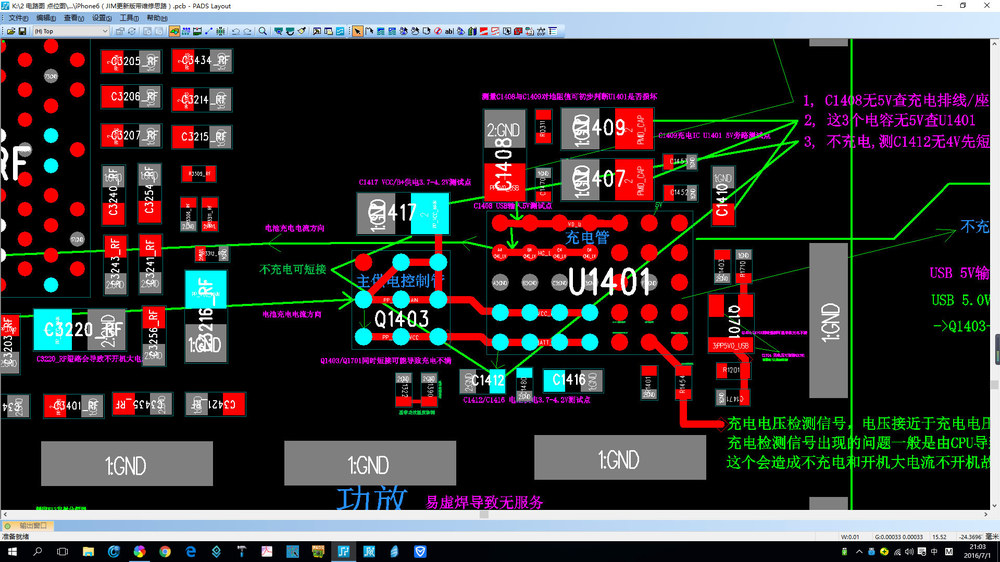Viewport: 1000px width, 562px height.
Task: Open the Windows Start menu
Action: pos(12,551)
